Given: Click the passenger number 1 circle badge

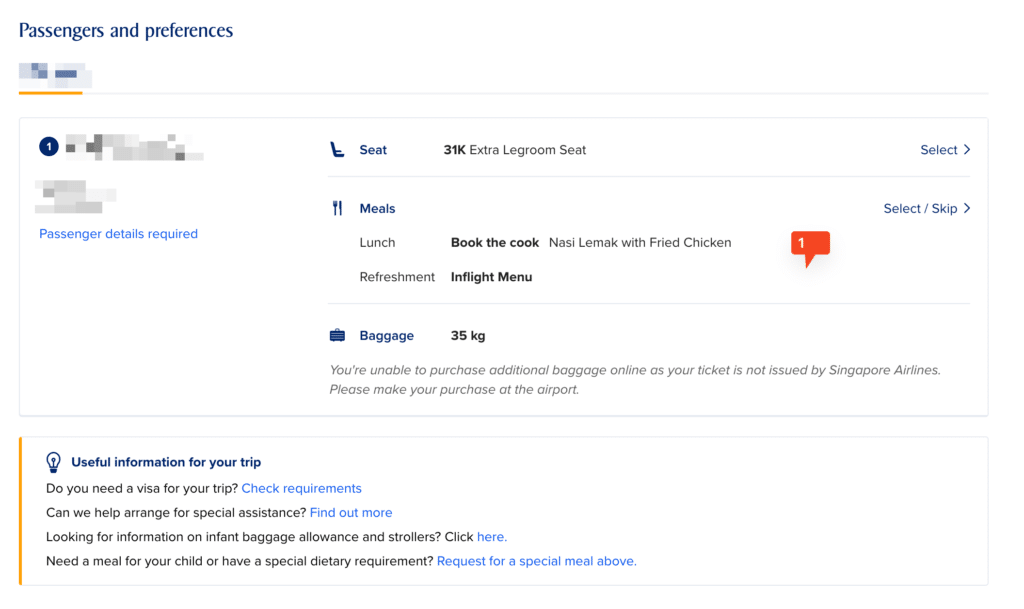Looking at the screenshot, I should pyautogui.click(x=49, y=146).
